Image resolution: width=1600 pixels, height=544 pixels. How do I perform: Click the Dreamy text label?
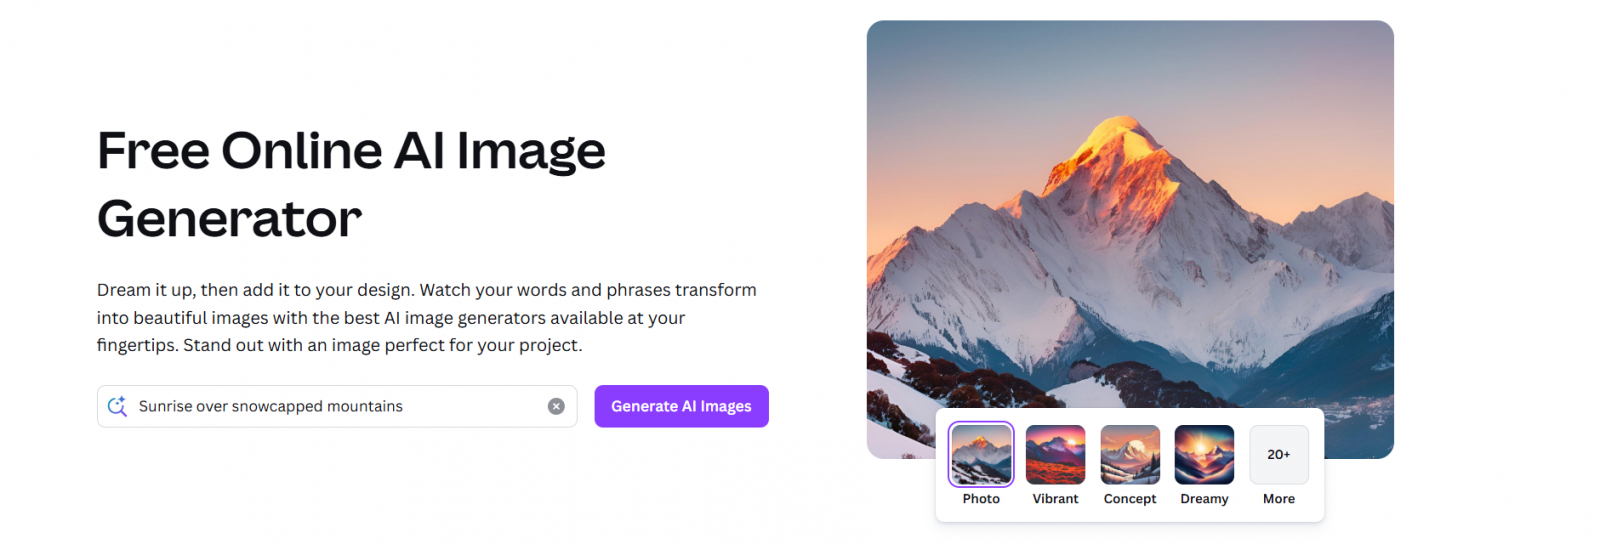coord(1204,499)
